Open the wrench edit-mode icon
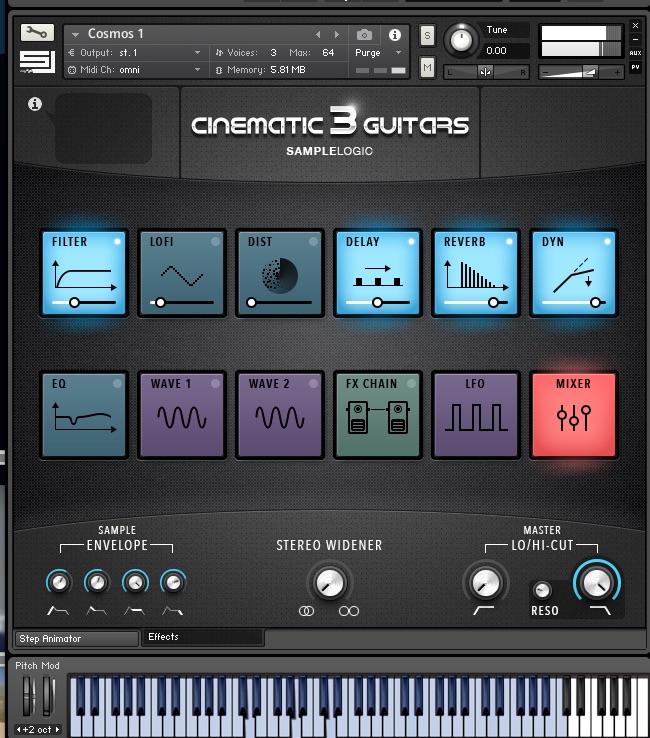 coord(37,32)
